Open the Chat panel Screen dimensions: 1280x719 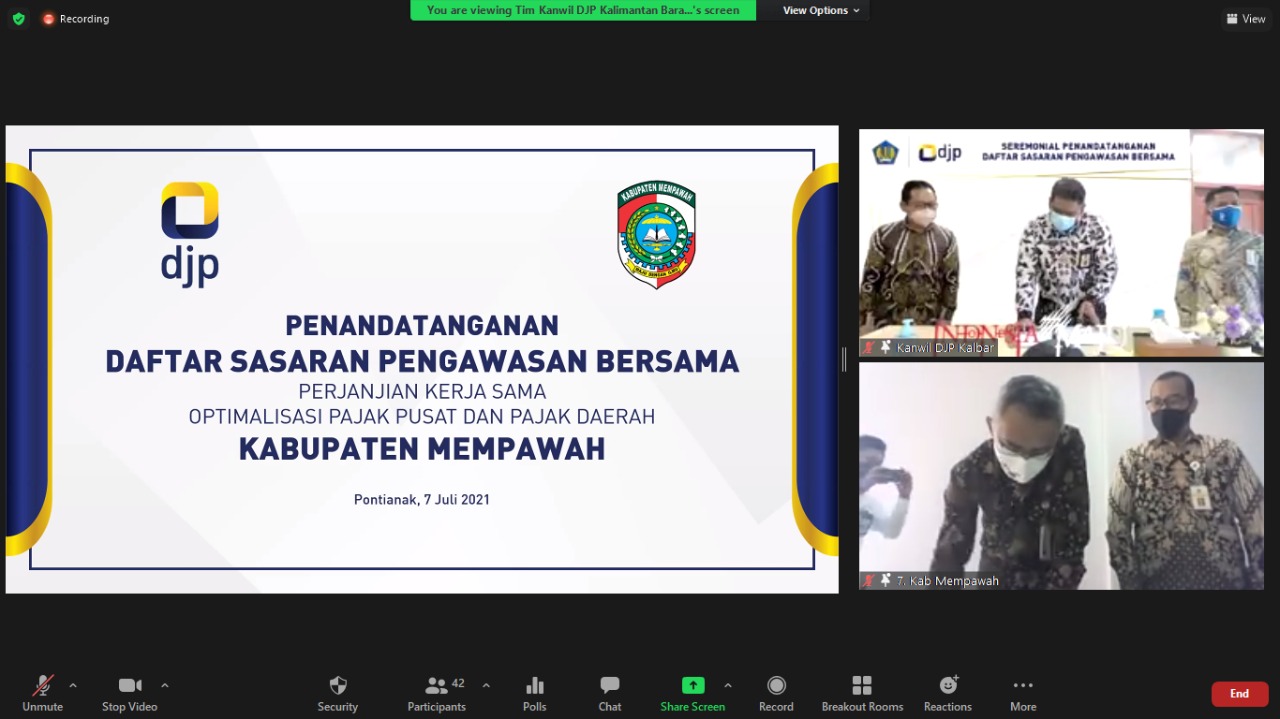610,693
